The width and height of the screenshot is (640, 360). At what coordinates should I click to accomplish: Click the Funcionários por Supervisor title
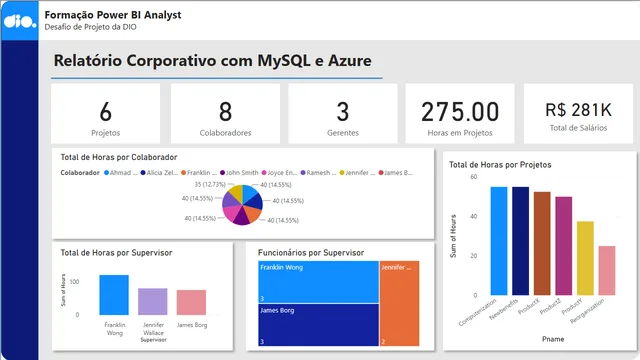pos(311,253)
